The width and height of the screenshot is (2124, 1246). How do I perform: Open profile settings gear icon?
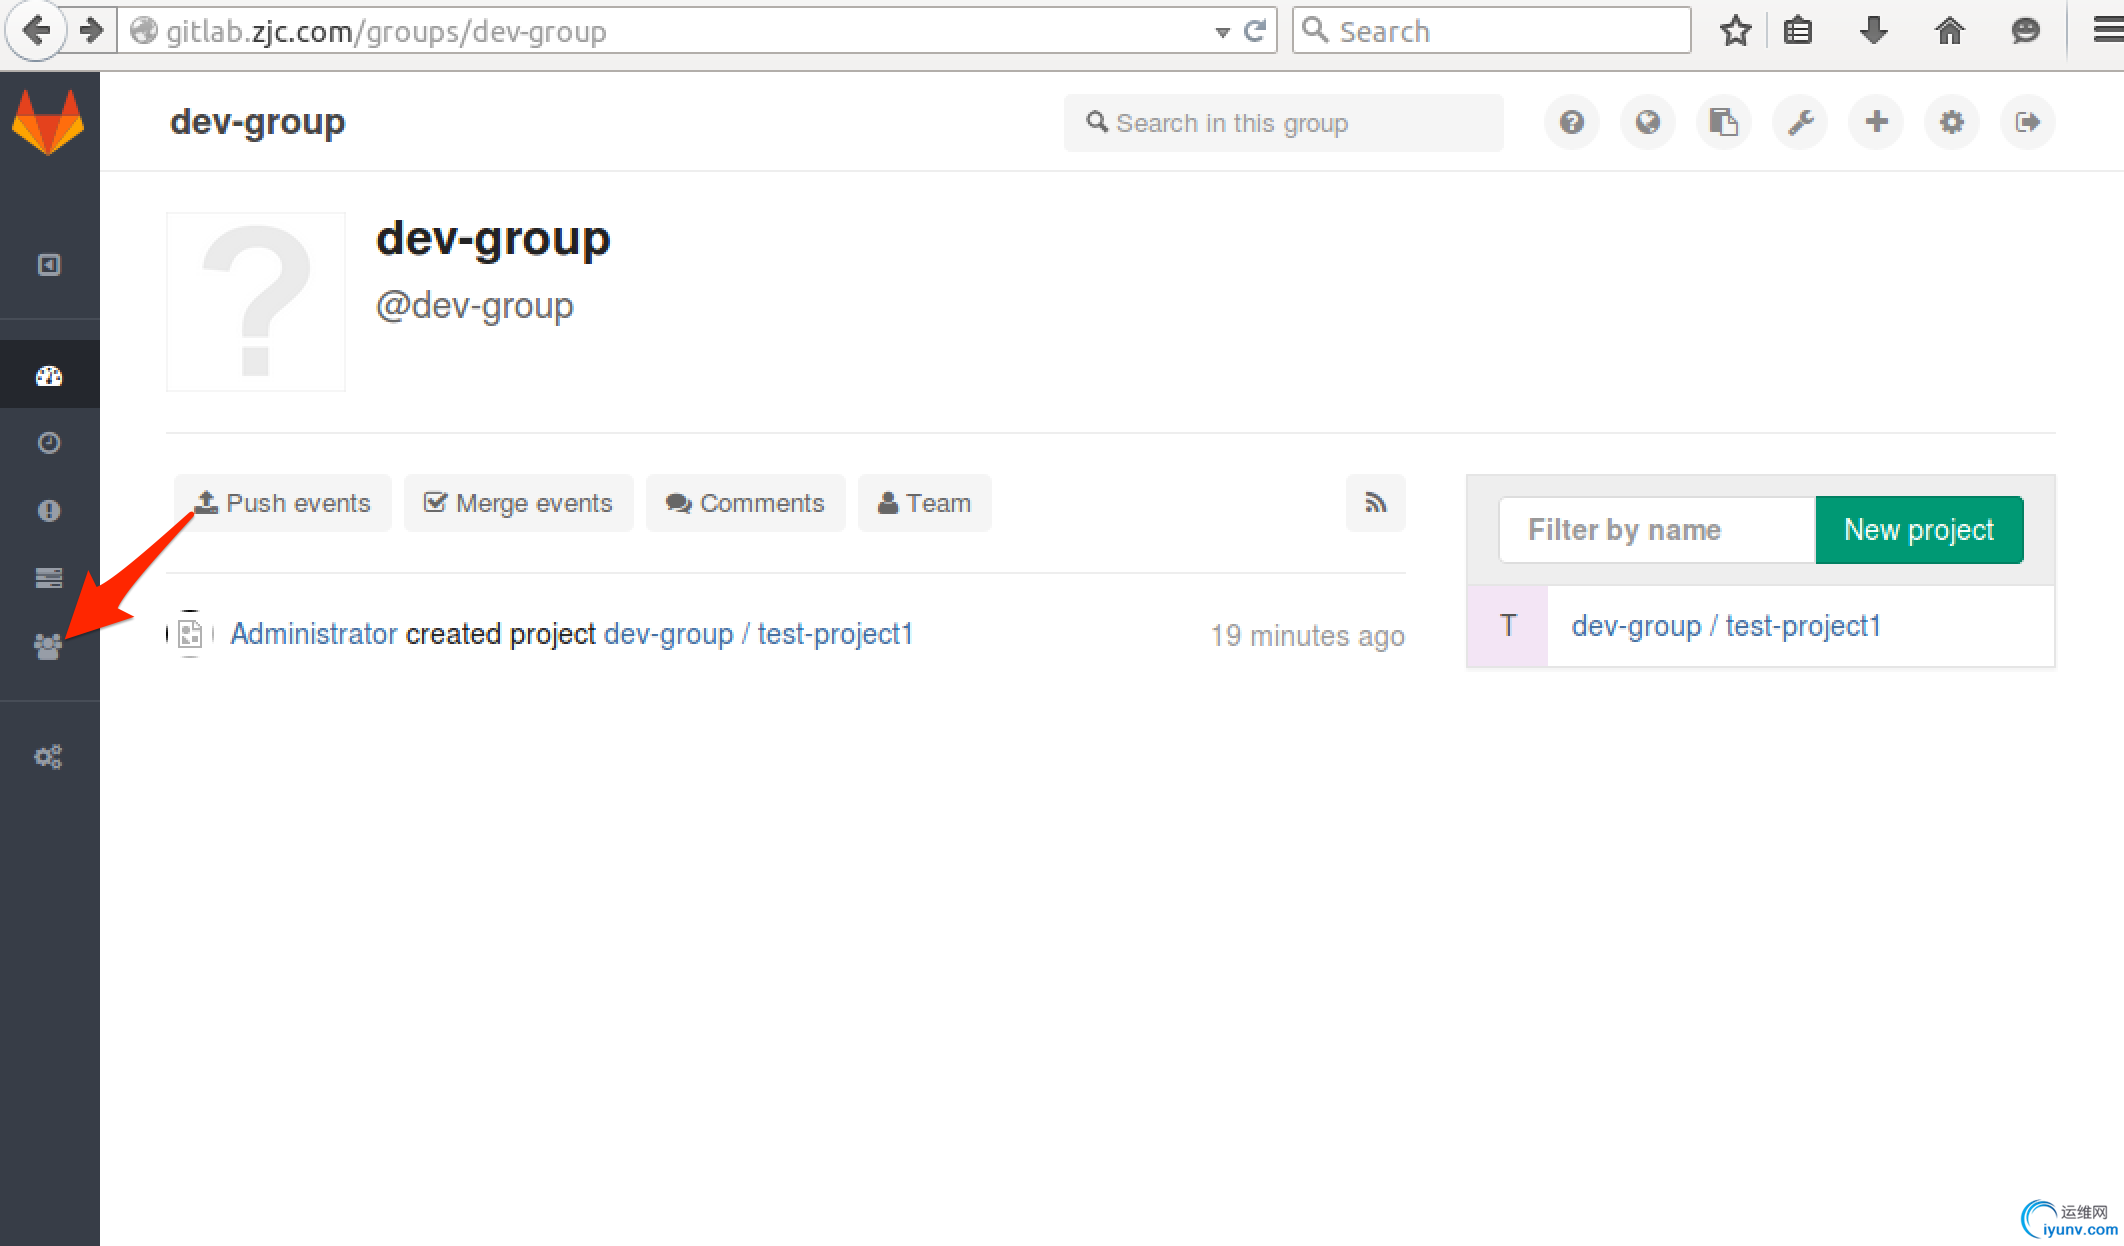1952,122
